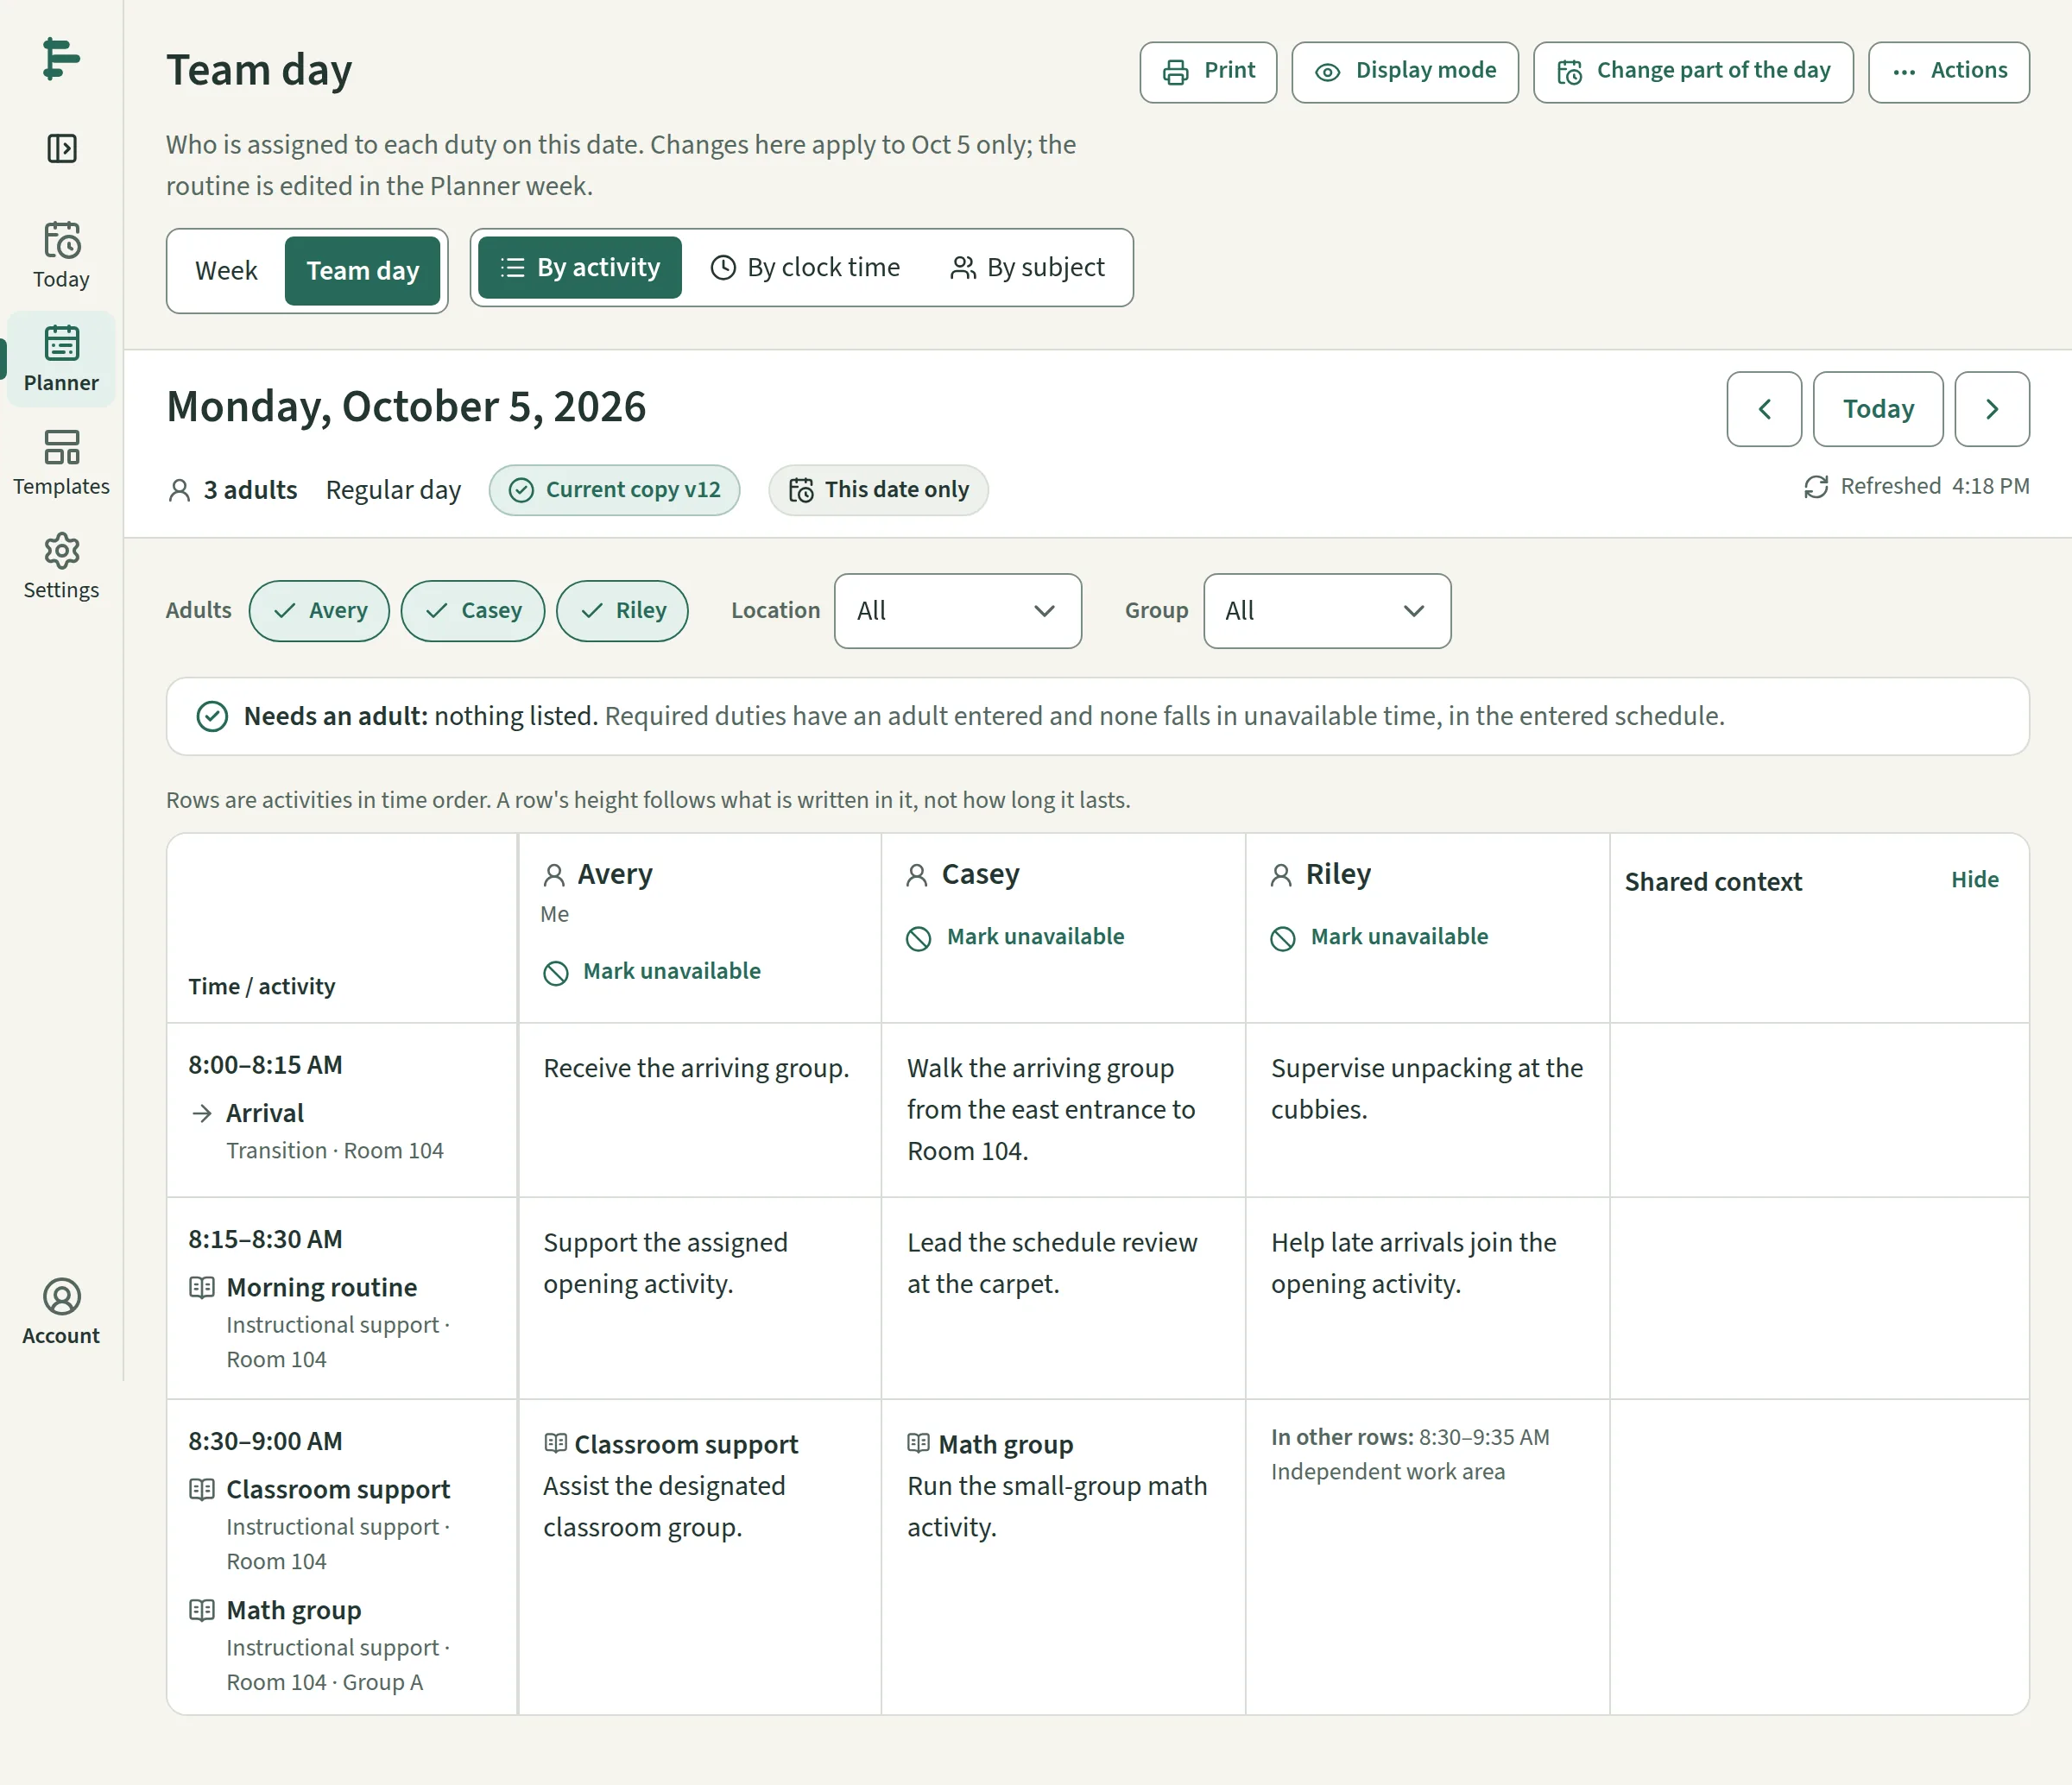Viewport: 2072px width, 1785px height.
Task: Open the Group dropdown
Action: (x=1327, y=611)
